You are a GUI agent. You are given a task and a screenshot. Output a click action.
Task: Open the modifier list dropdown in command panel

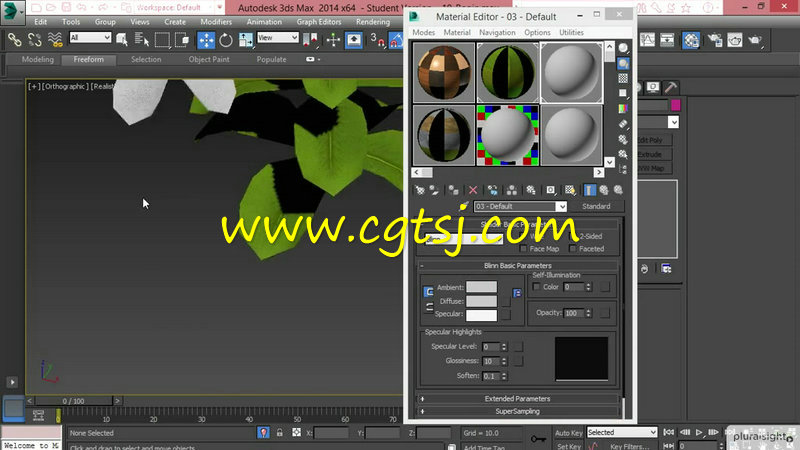pyautogui.click(x=673, y=122)
